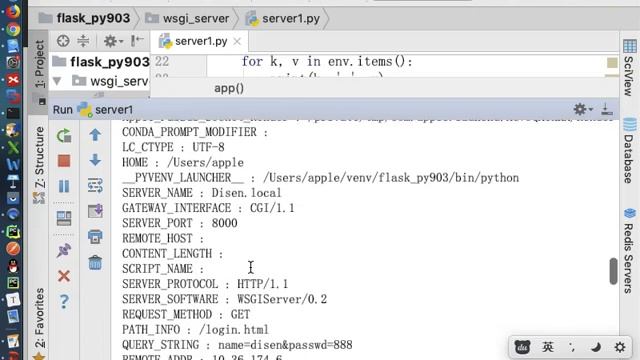Image resolution: width=640 pixels, height=360 pixels.
Task: Rerun server1 with green rerun icon
Action: (x=64, y=136)
